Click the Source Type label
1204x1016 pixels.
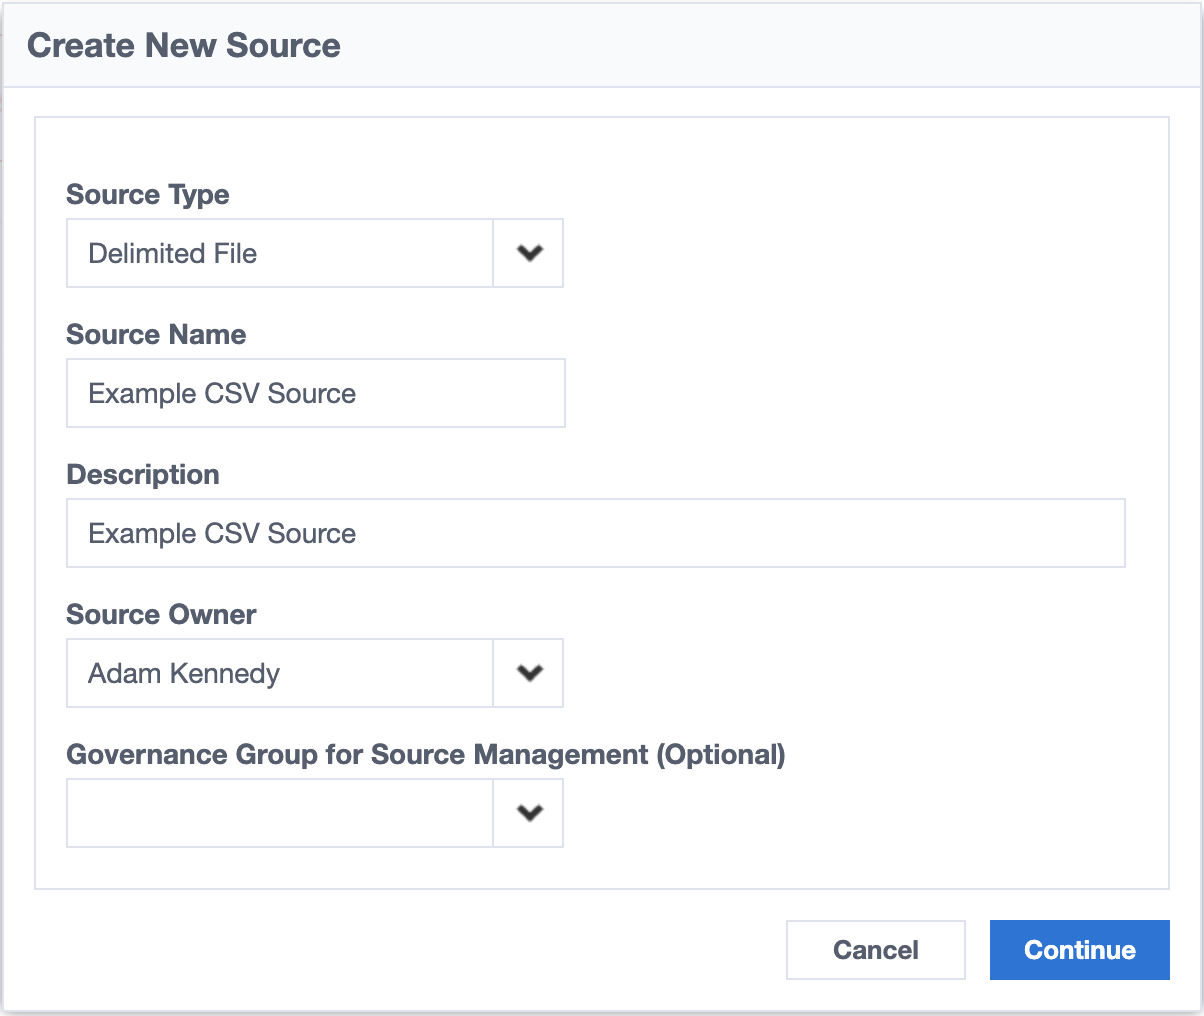click(x=147, y=195)
